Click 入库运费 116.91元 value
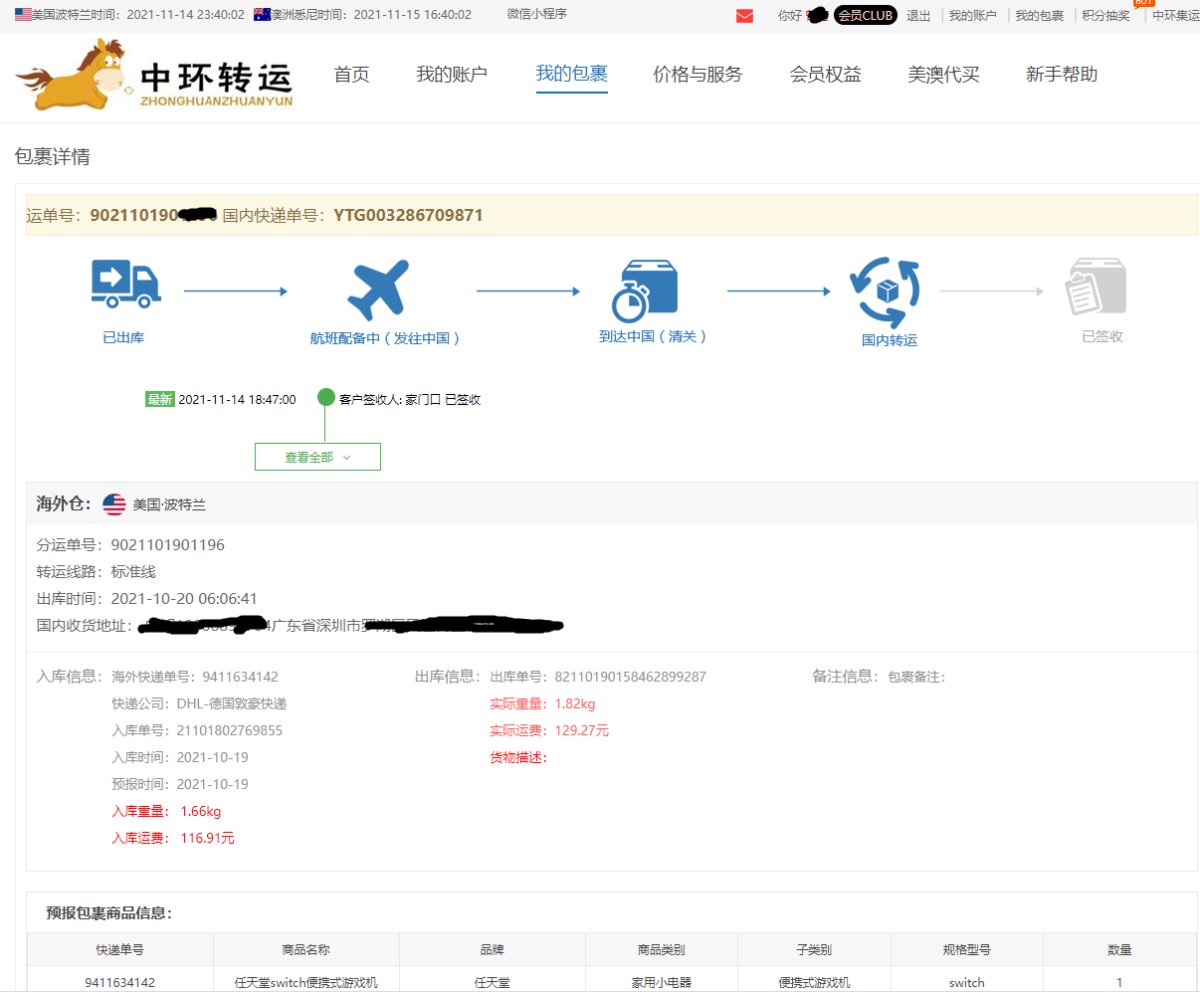This screenshot has width=1200, height=993. pyautogui.click(x=207, y=838)
